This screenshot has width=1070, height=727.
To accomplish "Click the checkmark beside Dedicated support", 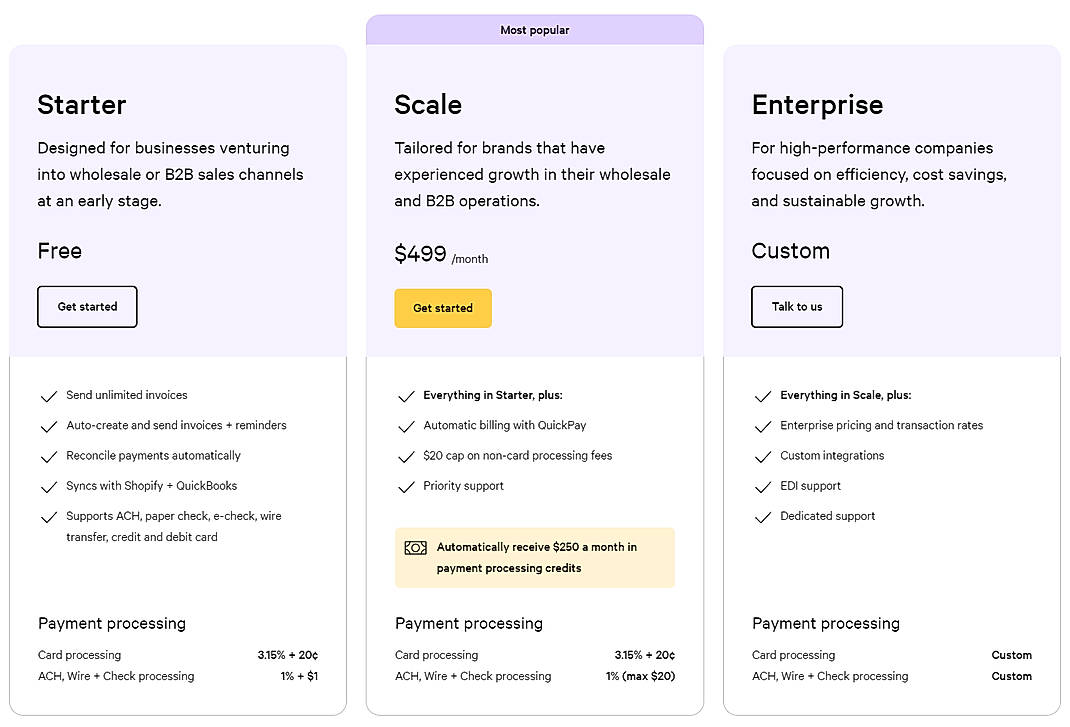I will tap(763, 517).
